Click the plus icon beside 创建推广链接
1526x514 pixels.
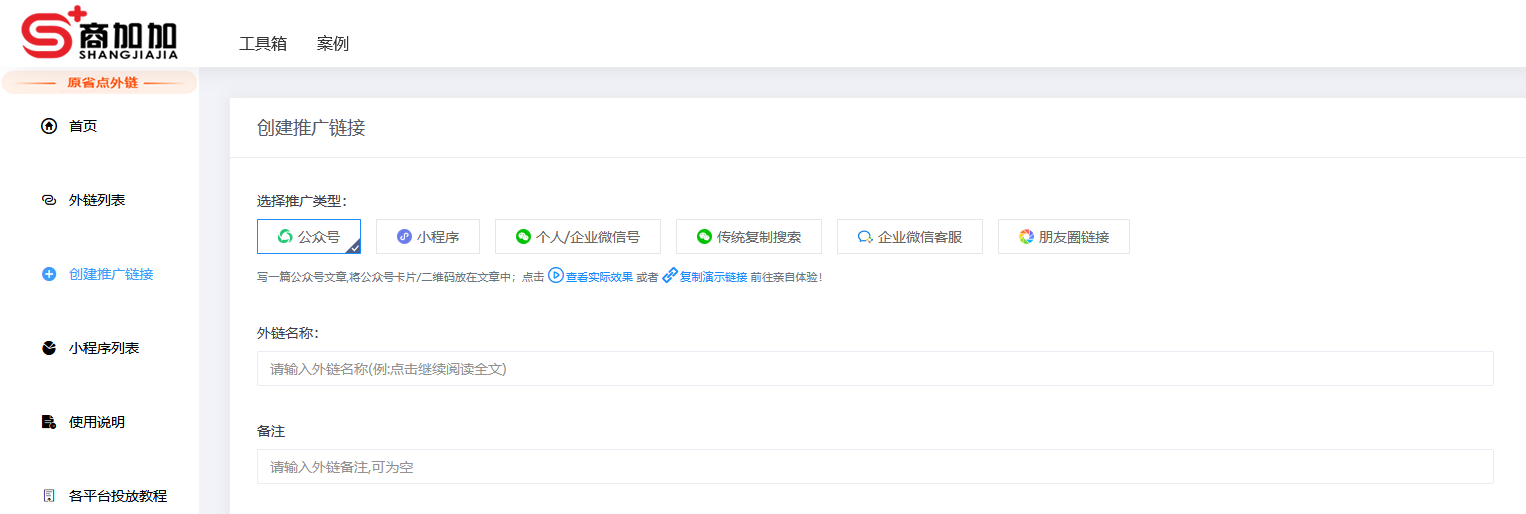49,274
